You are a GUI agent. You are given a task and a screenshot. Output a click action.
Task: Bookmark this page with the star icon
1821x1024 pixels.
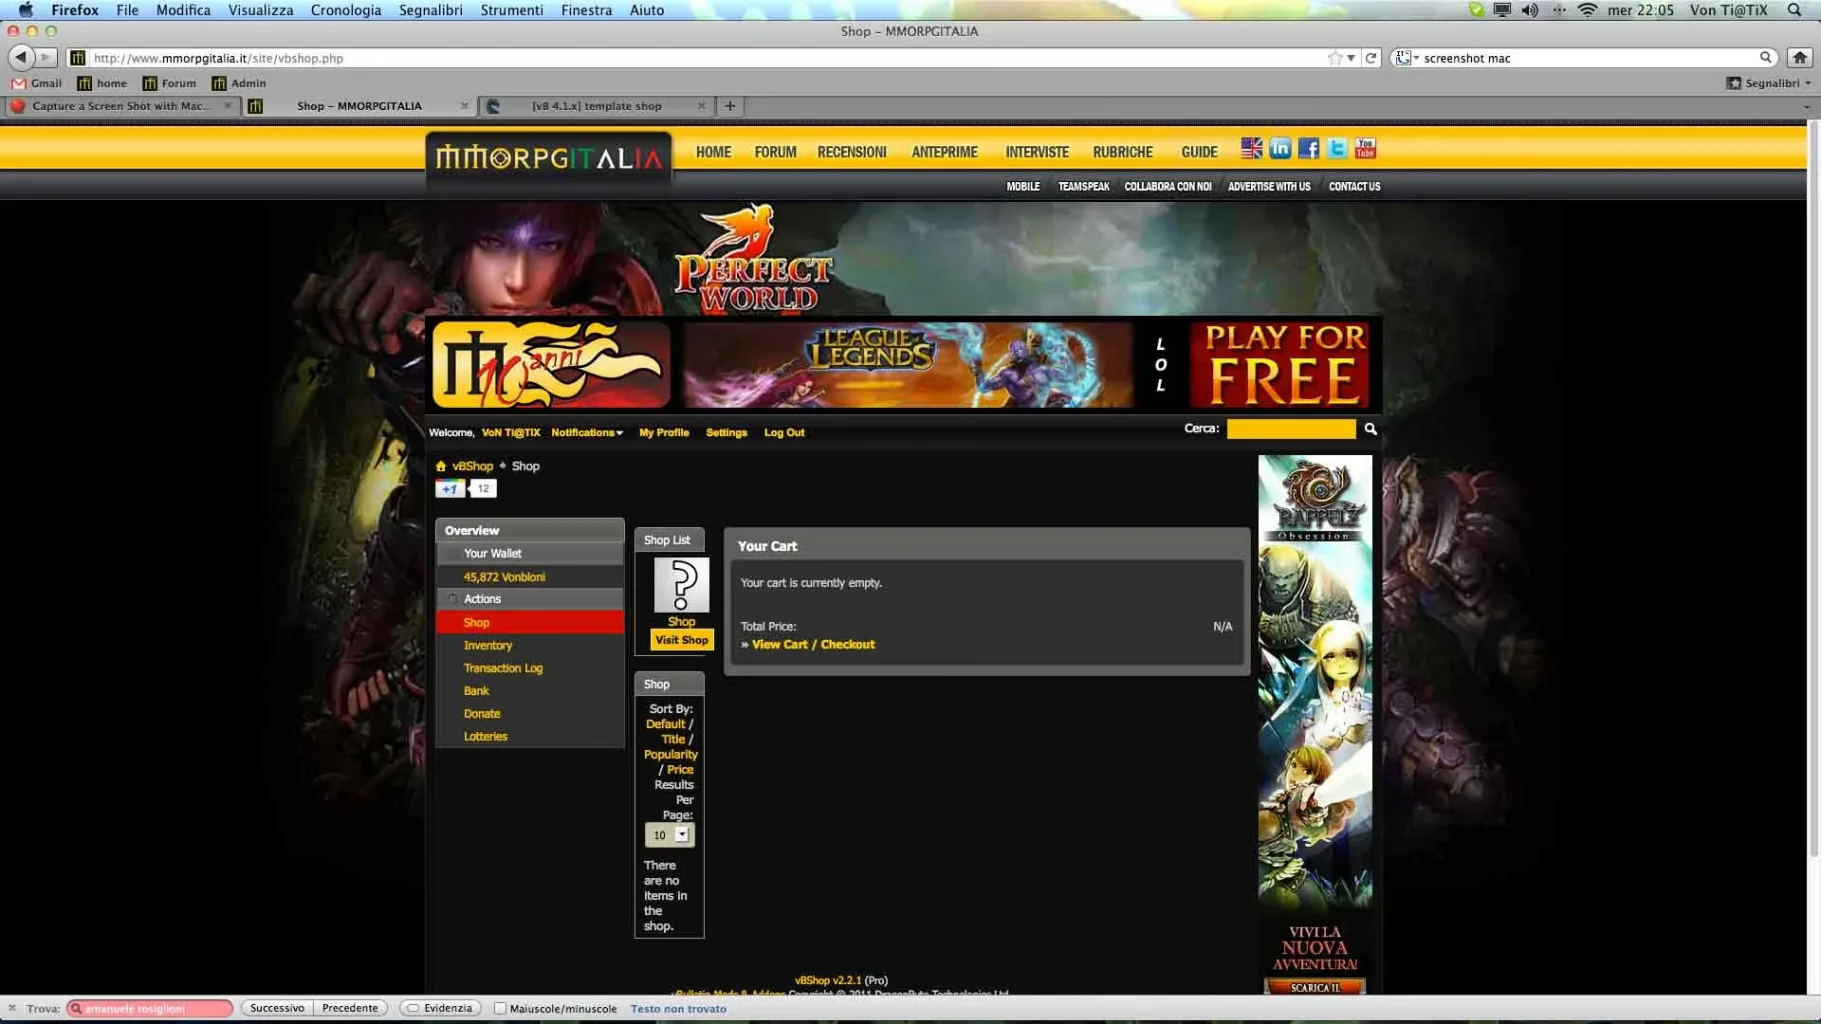point(1334,58)
